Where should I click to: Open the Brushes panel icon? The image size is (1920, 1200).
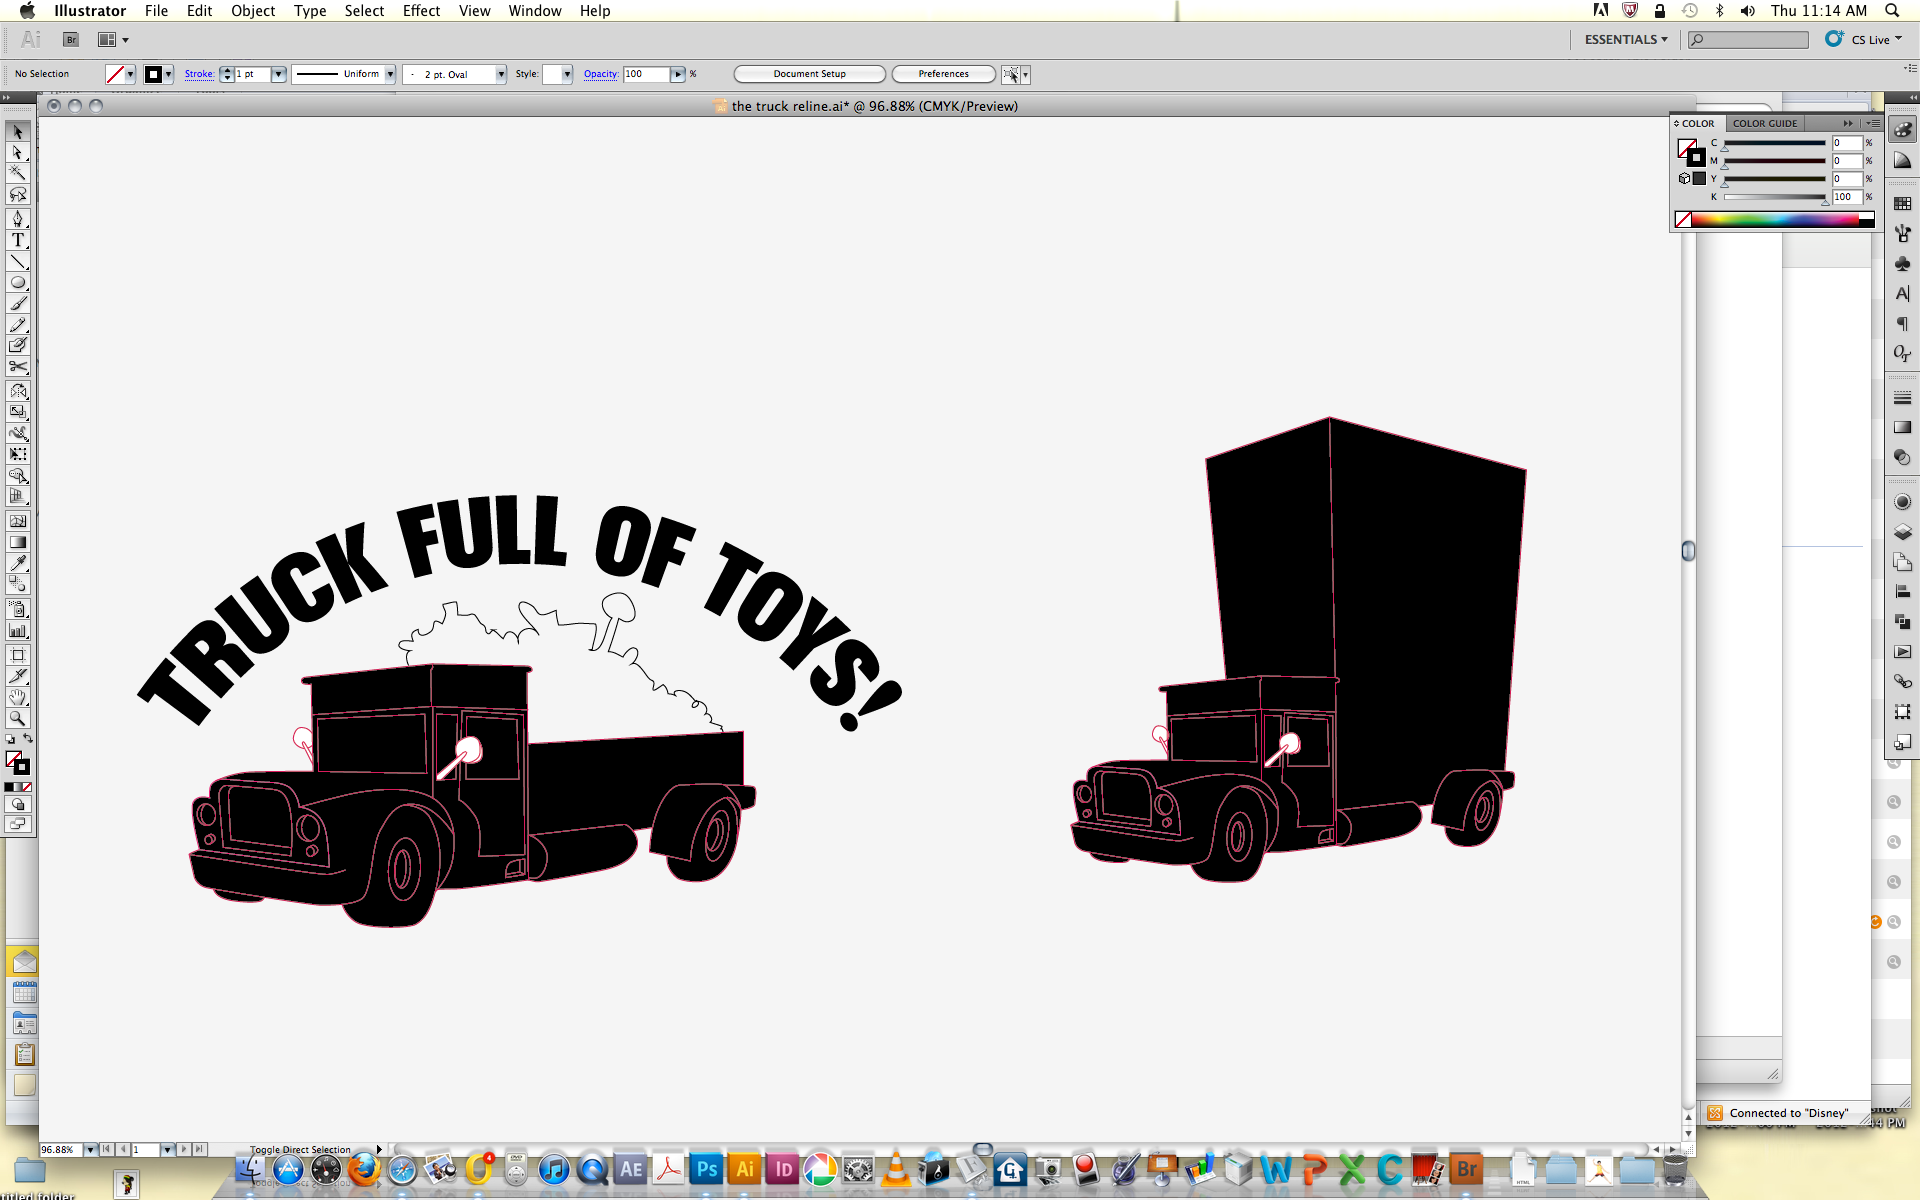1902,233
